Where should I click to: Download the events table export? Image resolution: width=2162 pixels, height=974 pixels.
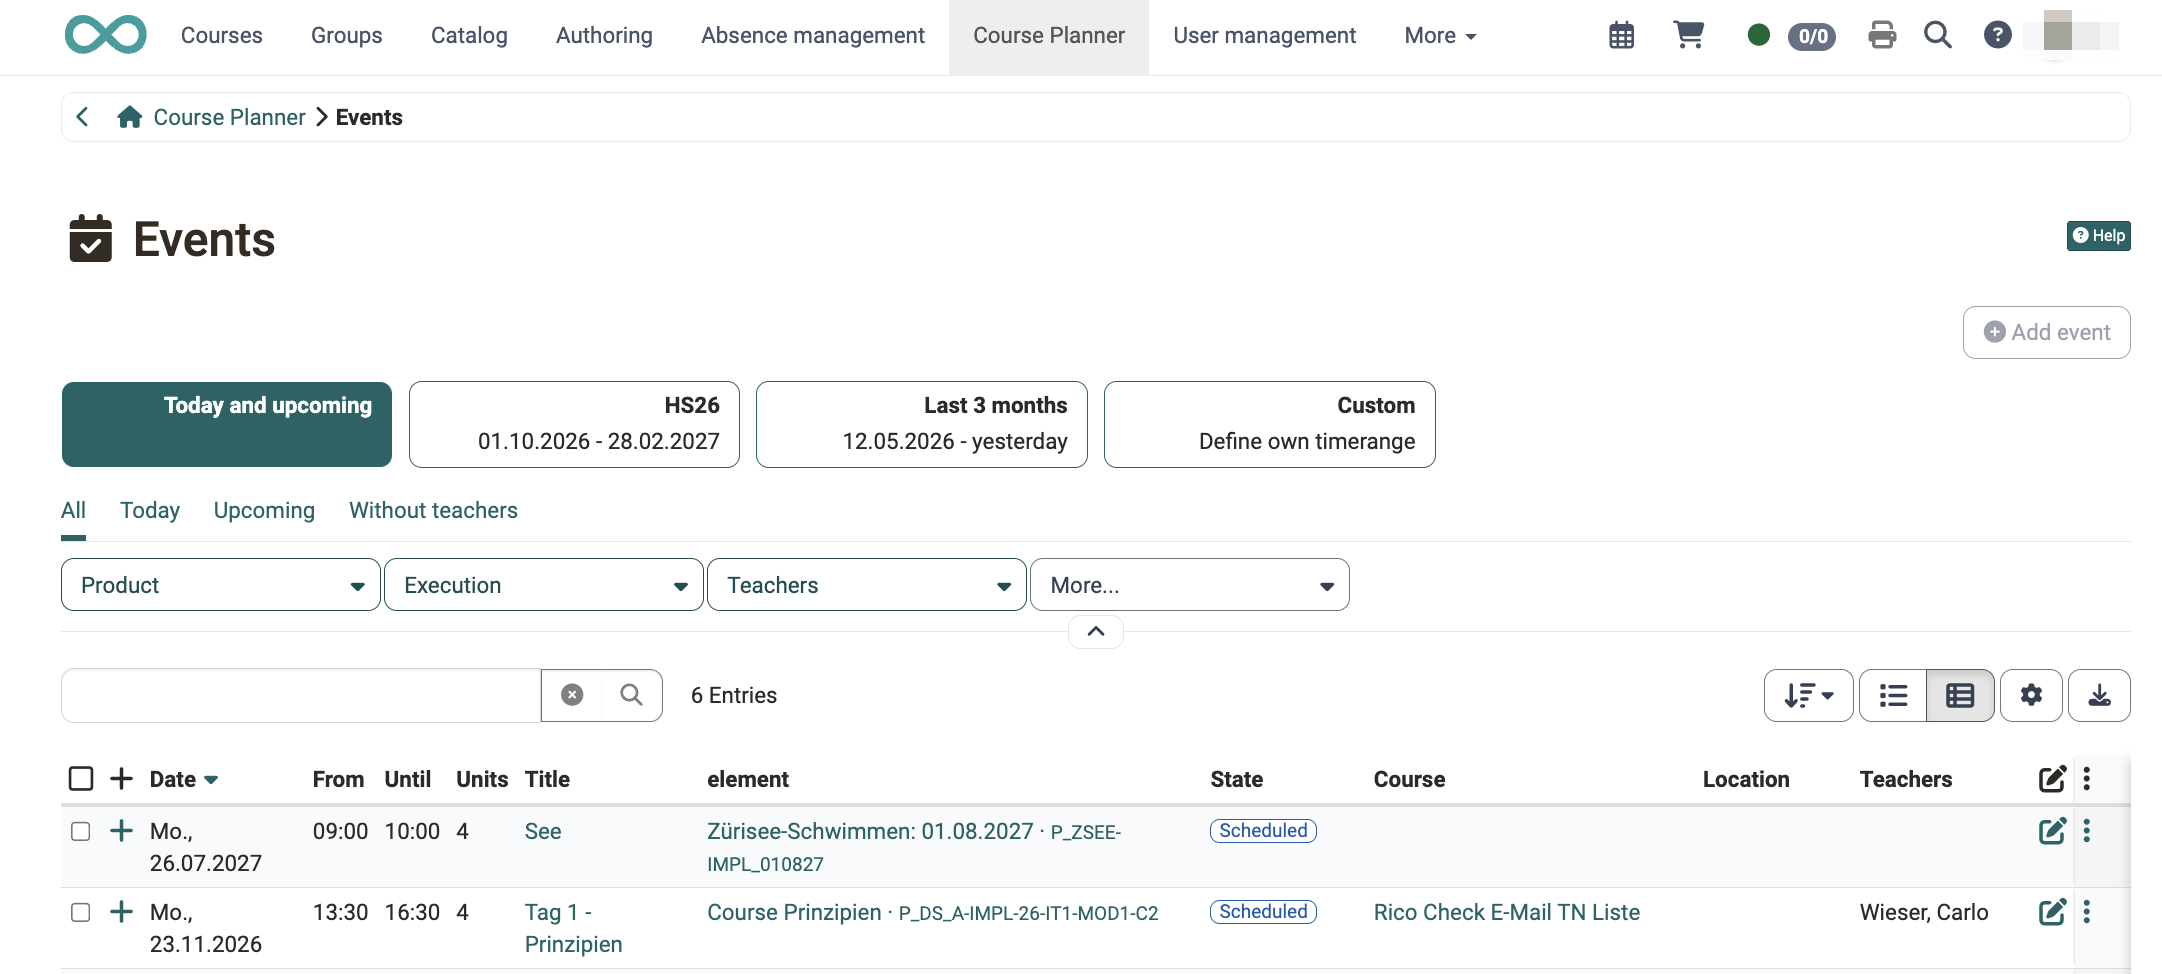click(x=2099, y=695)
